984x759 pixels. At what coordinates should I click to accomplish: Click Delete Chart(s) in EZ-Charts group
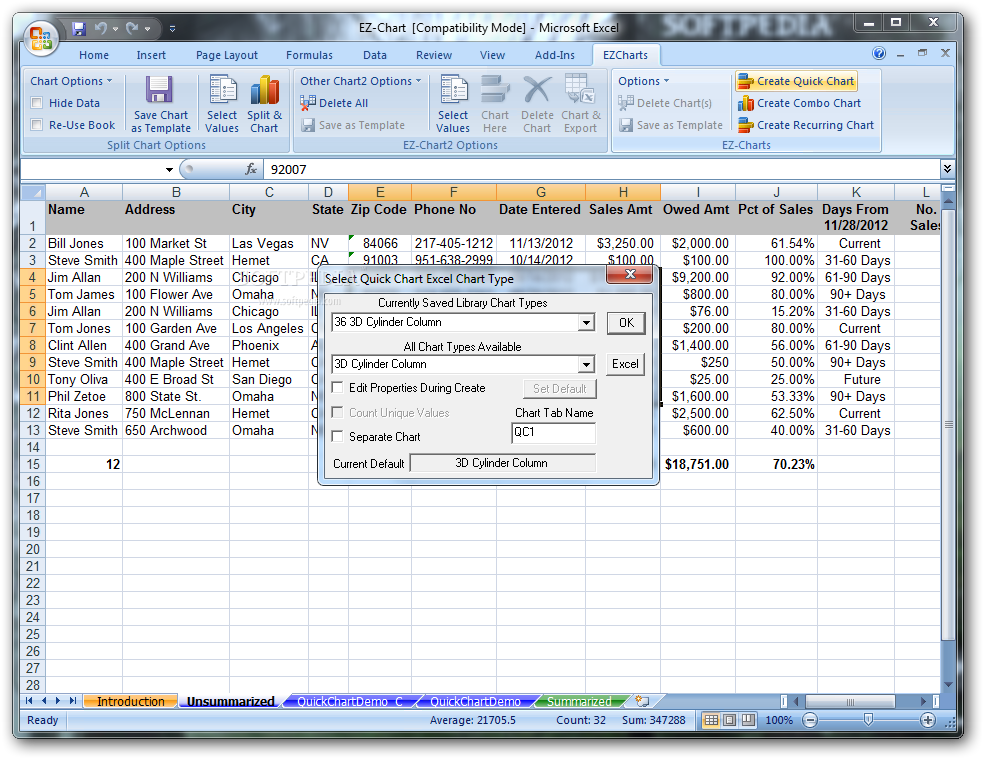(665, 103)
